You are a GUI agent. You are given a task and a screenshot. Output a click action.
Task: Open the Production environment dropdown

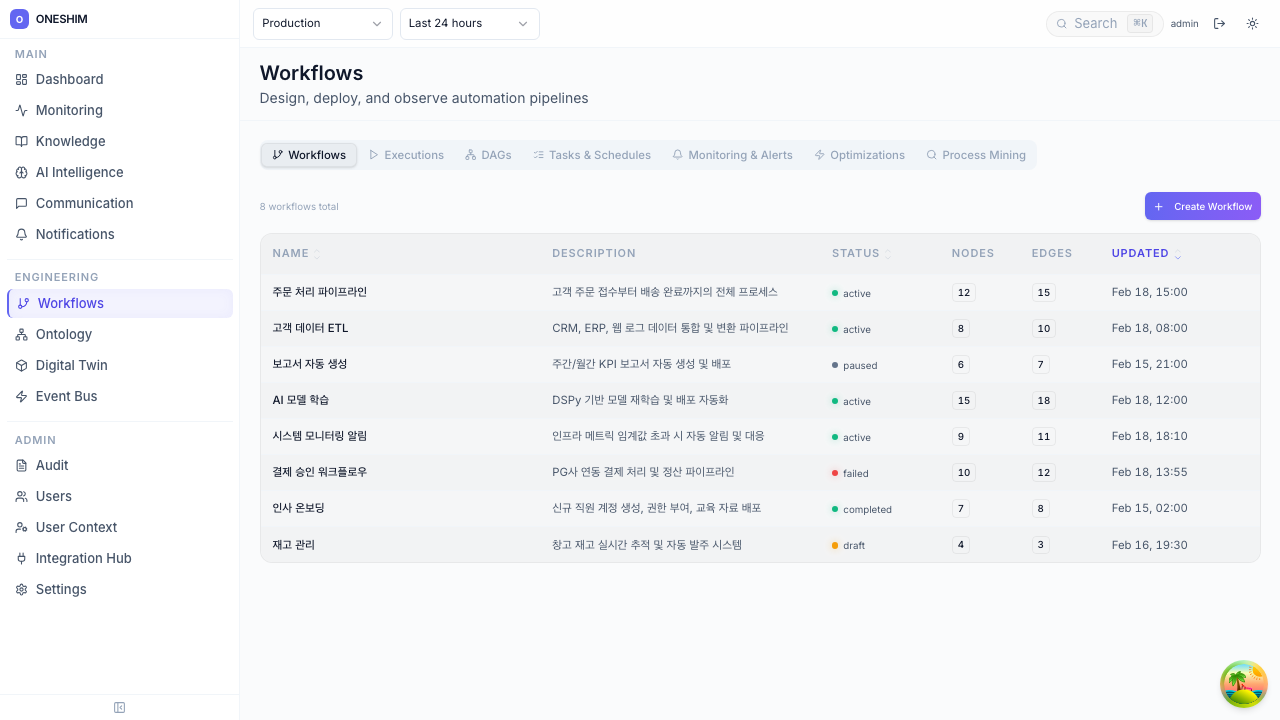tap(322, 23)
